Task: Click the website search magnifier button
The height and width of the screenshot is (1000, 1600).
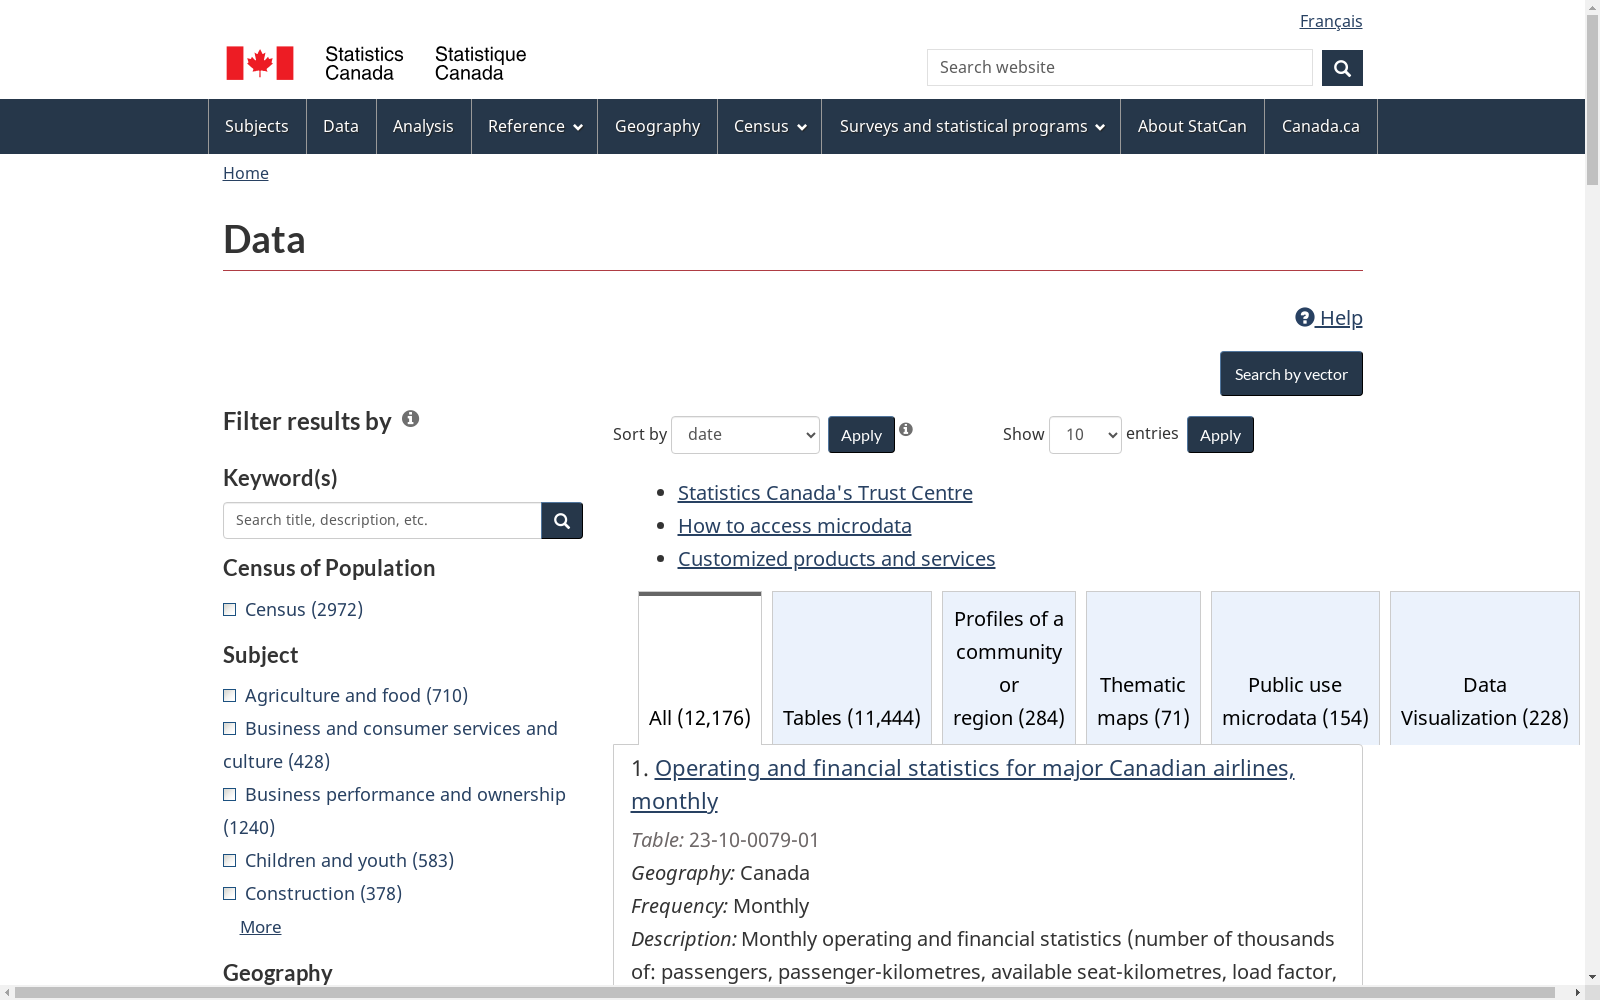Action: click(1342, 68)
